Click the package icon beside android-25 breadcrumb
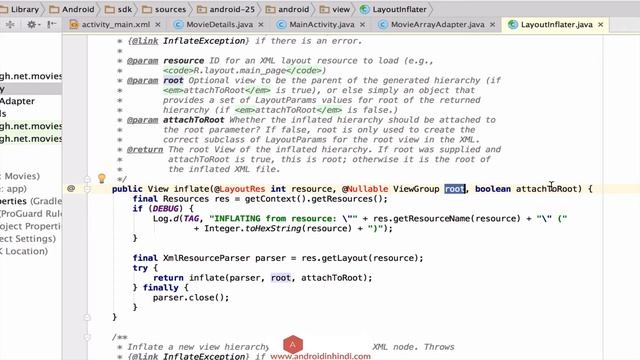The width and height of the screenshot is (640, 360). tap(201, 9)
